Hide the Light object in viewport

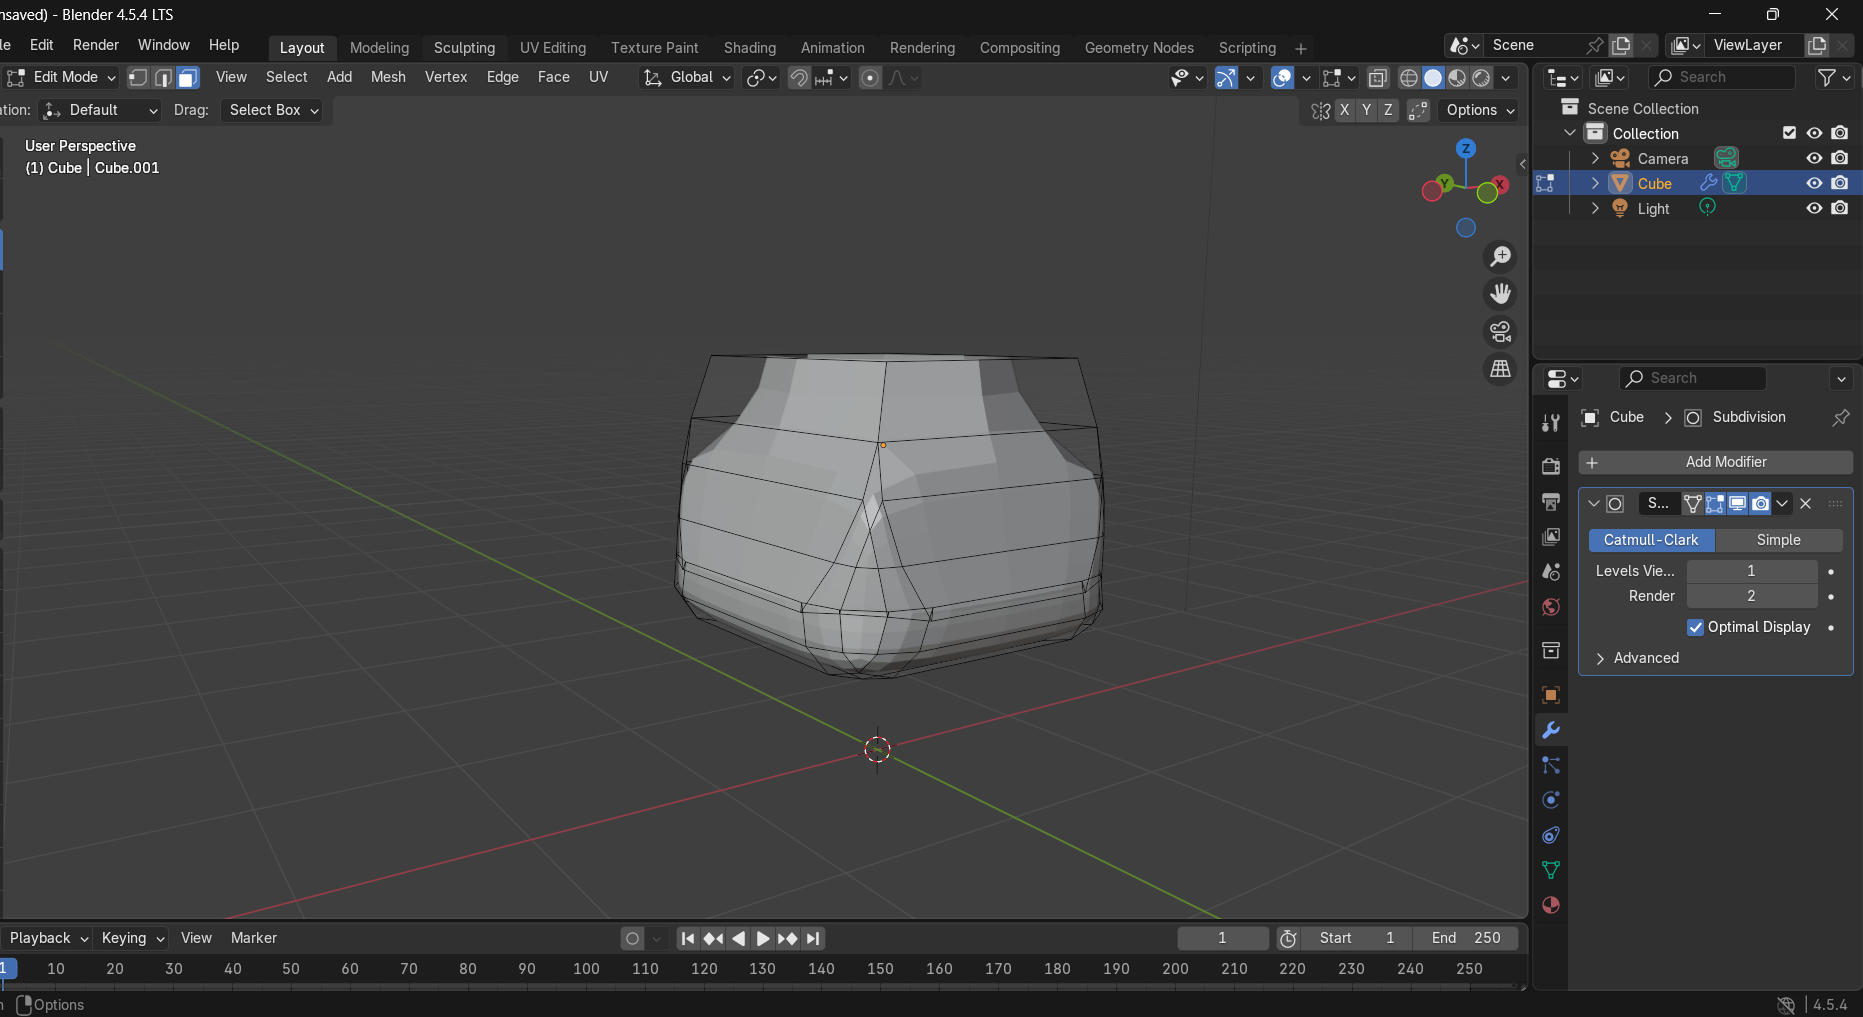[1813, 208]
